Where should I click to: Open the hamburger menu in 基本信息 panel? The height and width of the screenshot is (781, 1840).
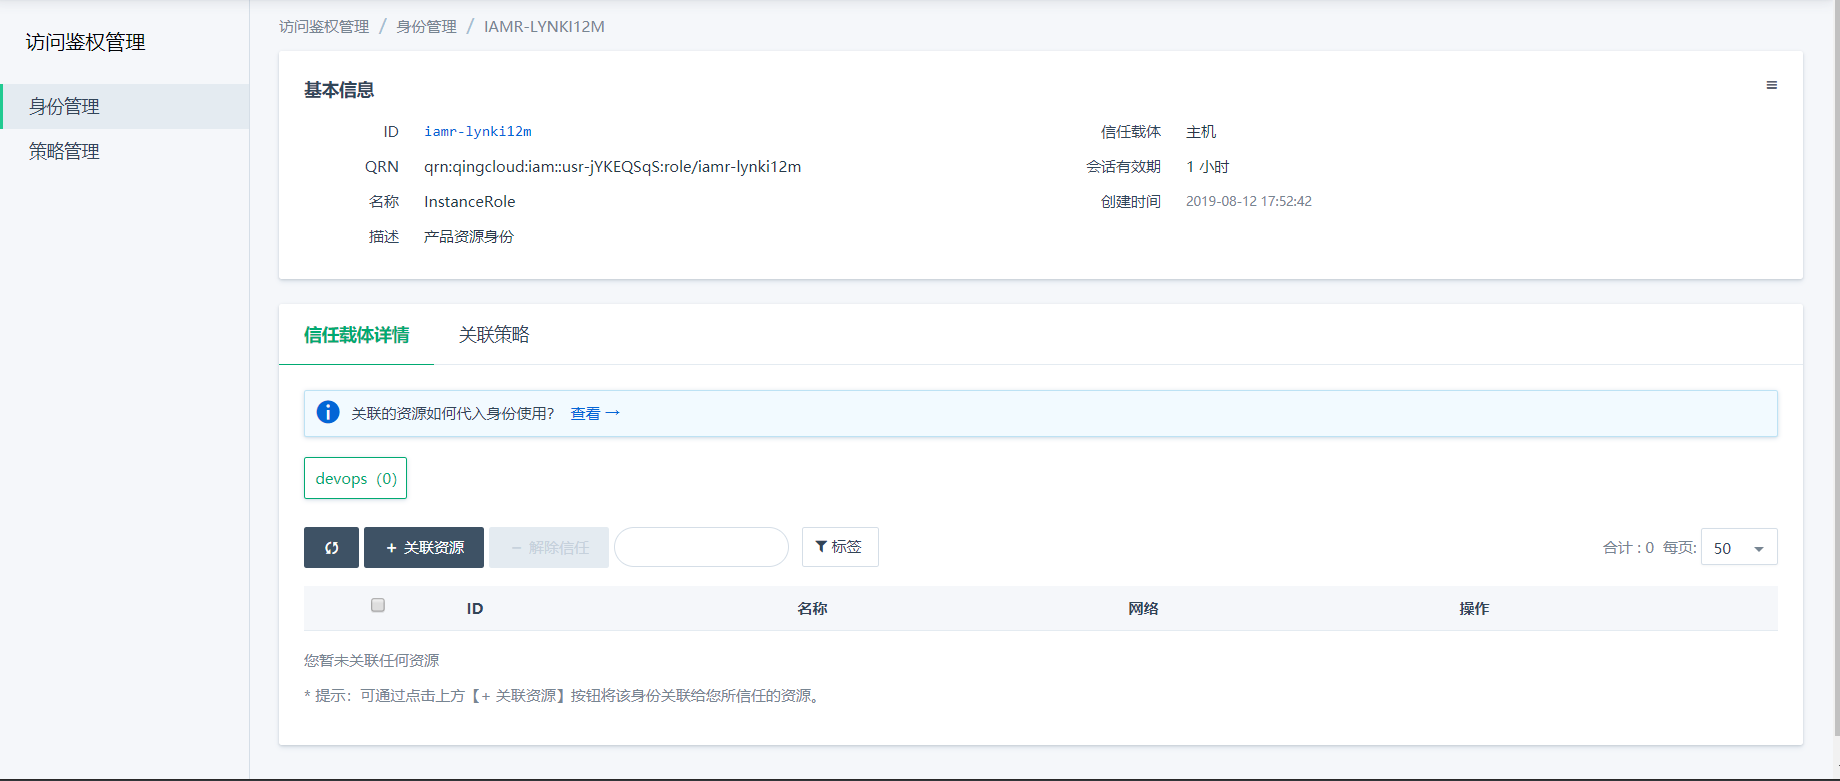(x=1771, y=86)
